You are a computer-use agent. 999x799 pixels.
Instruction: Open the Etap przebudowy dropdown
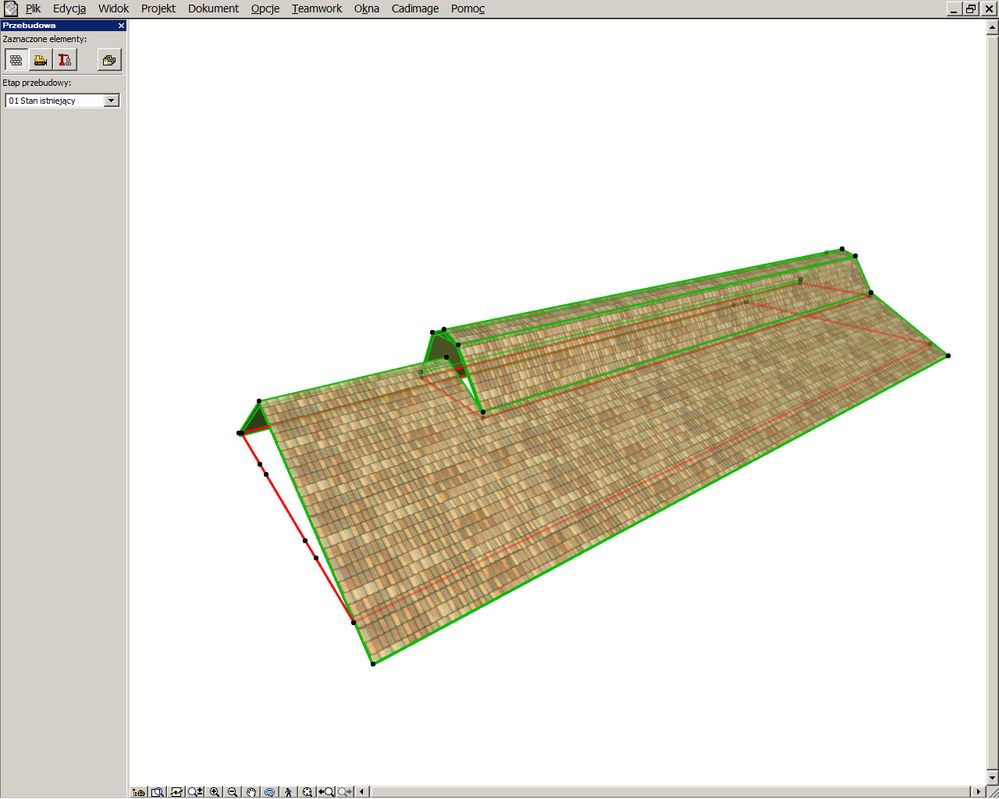click(62, 100)
